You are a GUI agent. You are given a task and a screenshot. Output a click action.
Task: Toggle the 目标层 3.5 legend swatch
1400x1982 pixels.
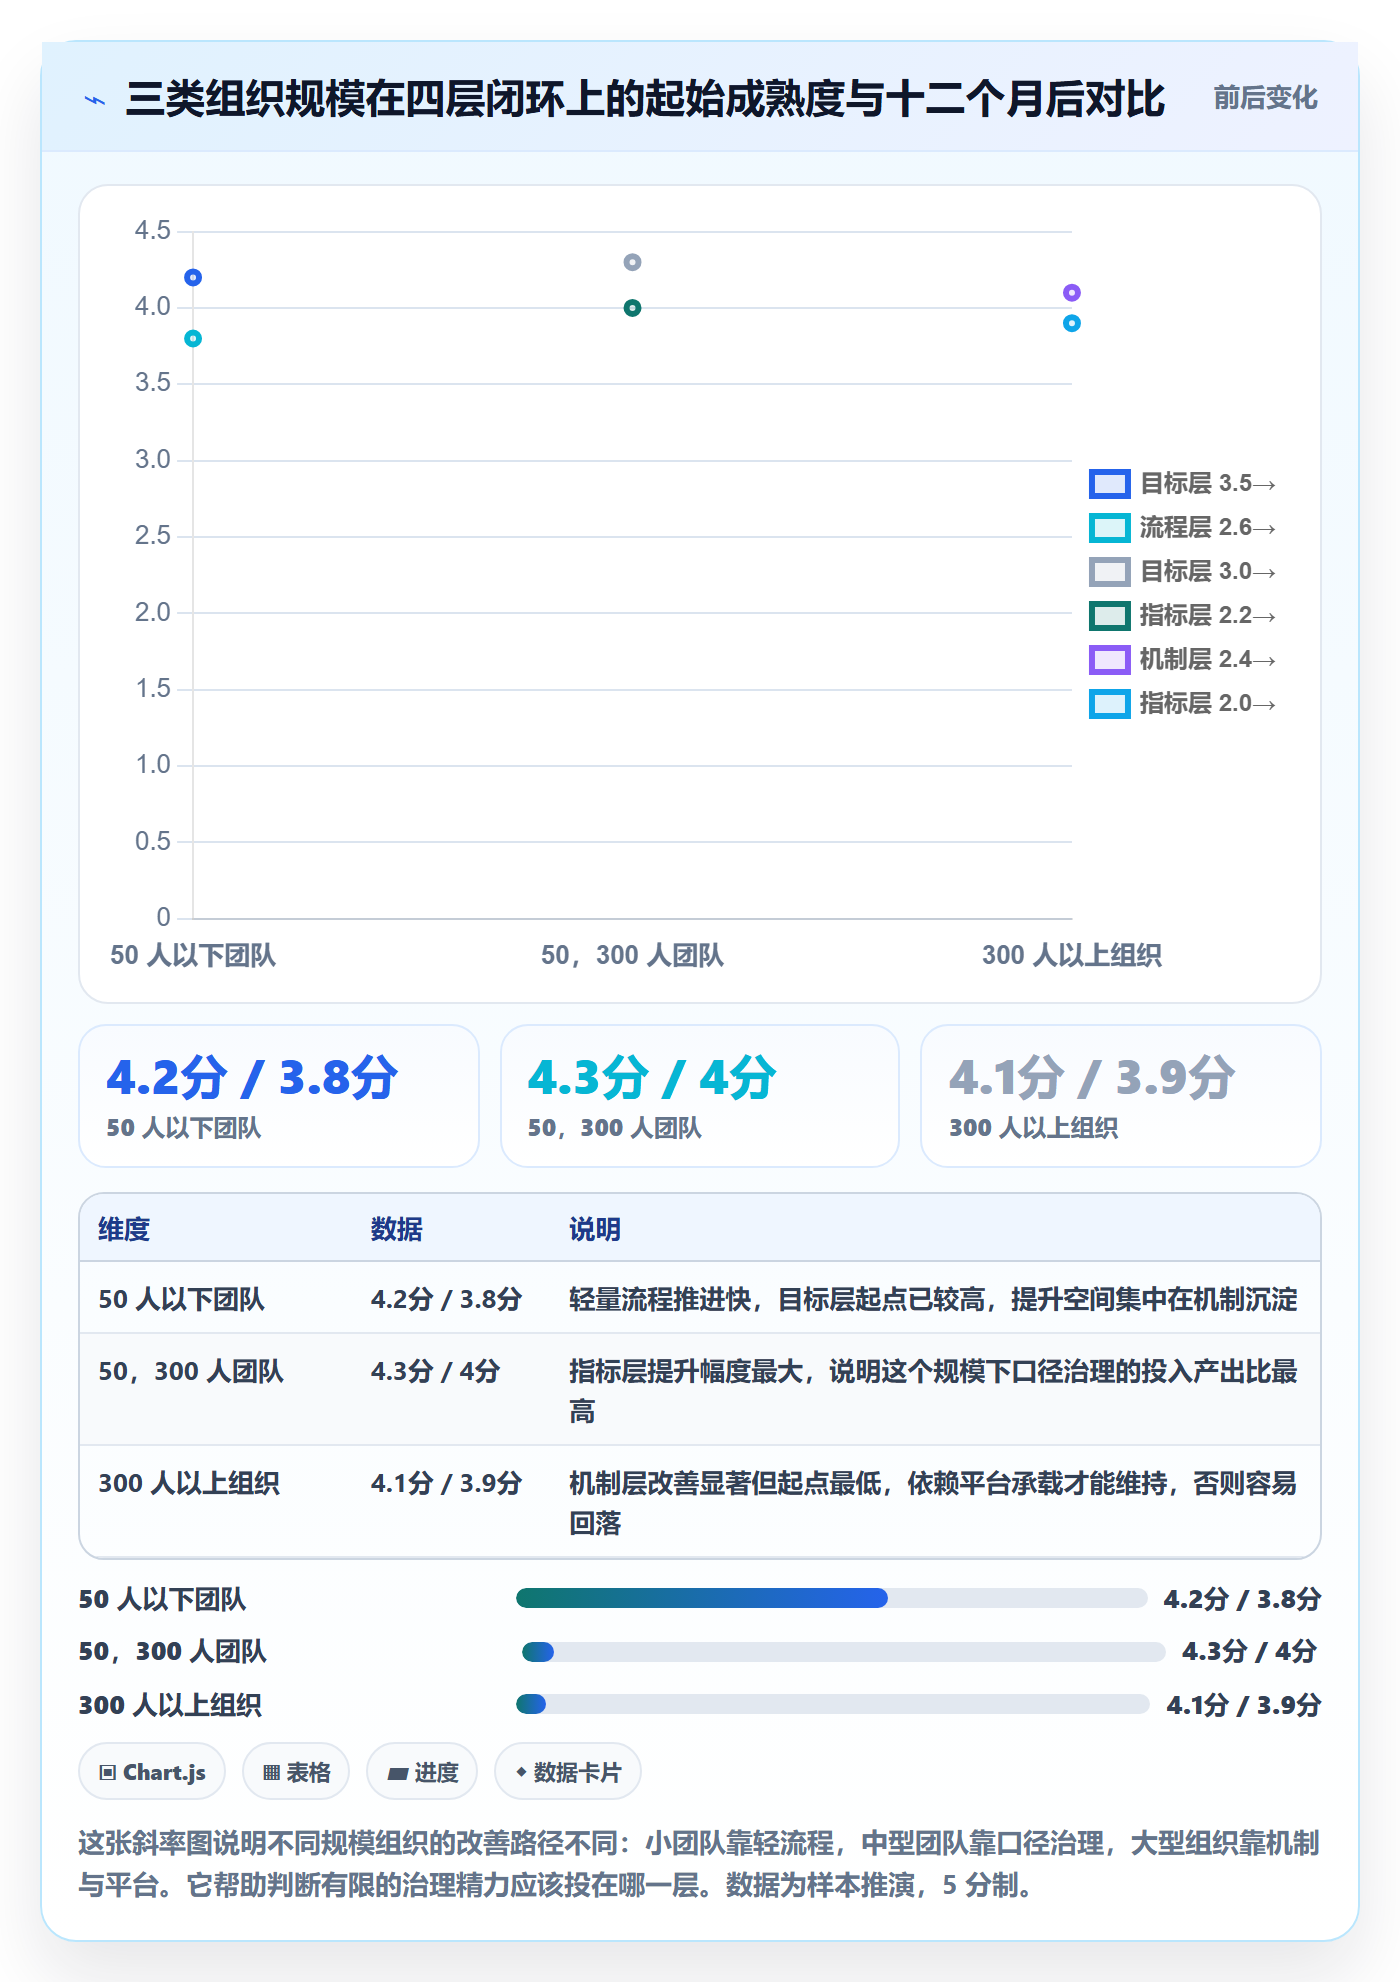[1109, 484]
